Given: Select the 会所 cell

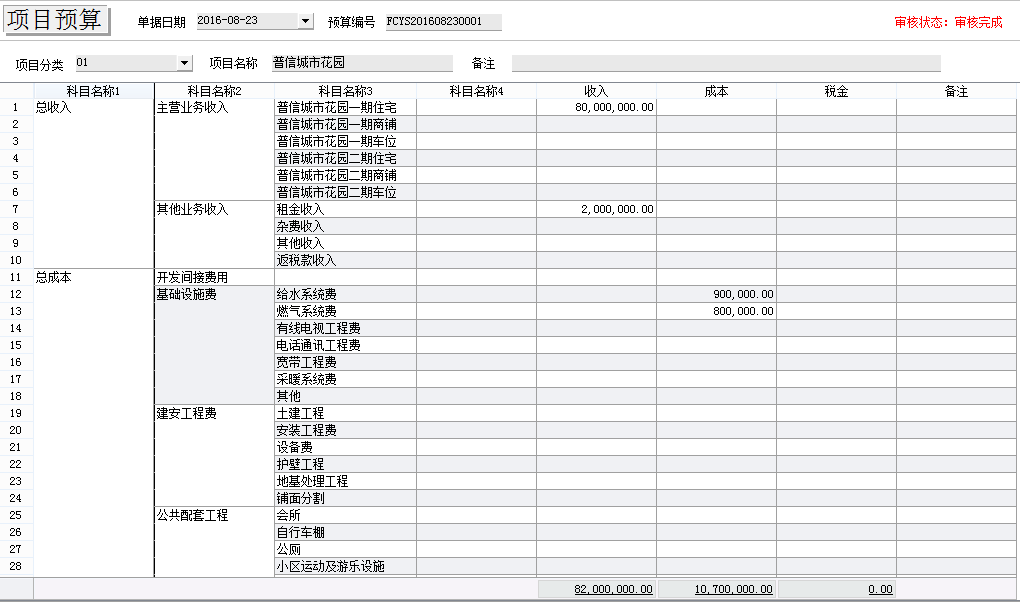Looking at the screenshot, I should [345, 515].
